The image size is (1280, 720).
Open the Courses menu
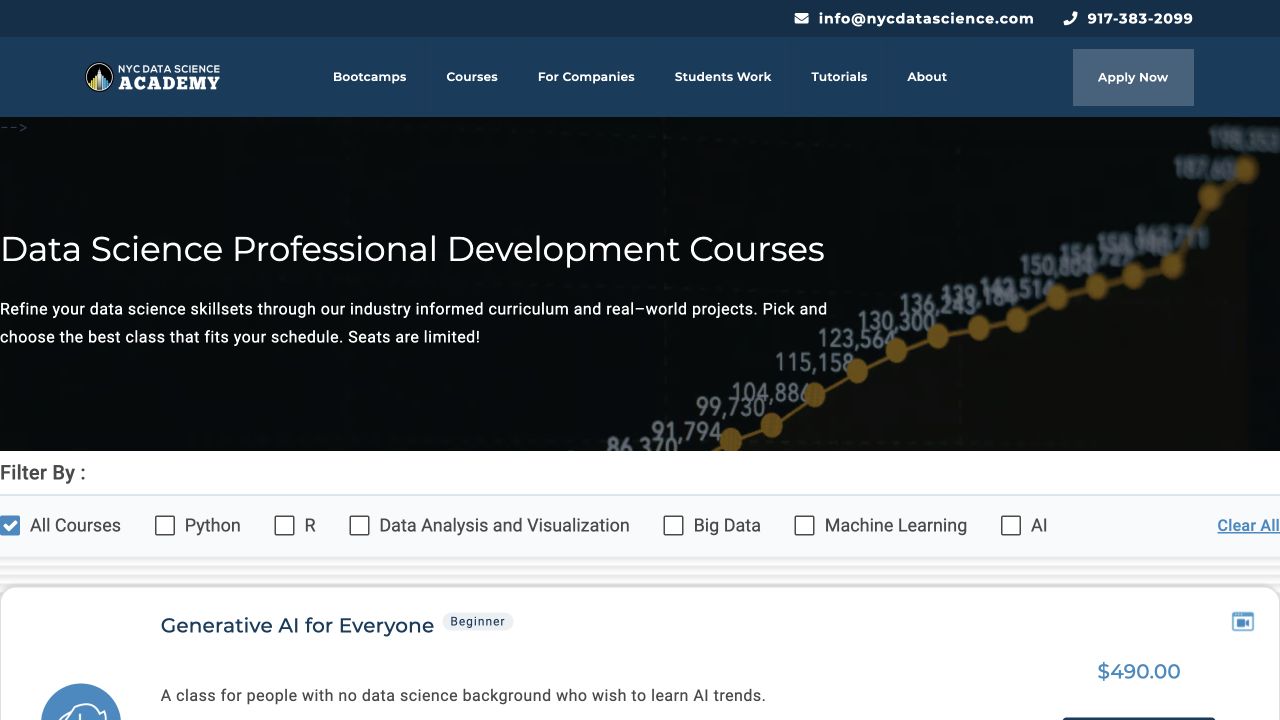[472, 77]
